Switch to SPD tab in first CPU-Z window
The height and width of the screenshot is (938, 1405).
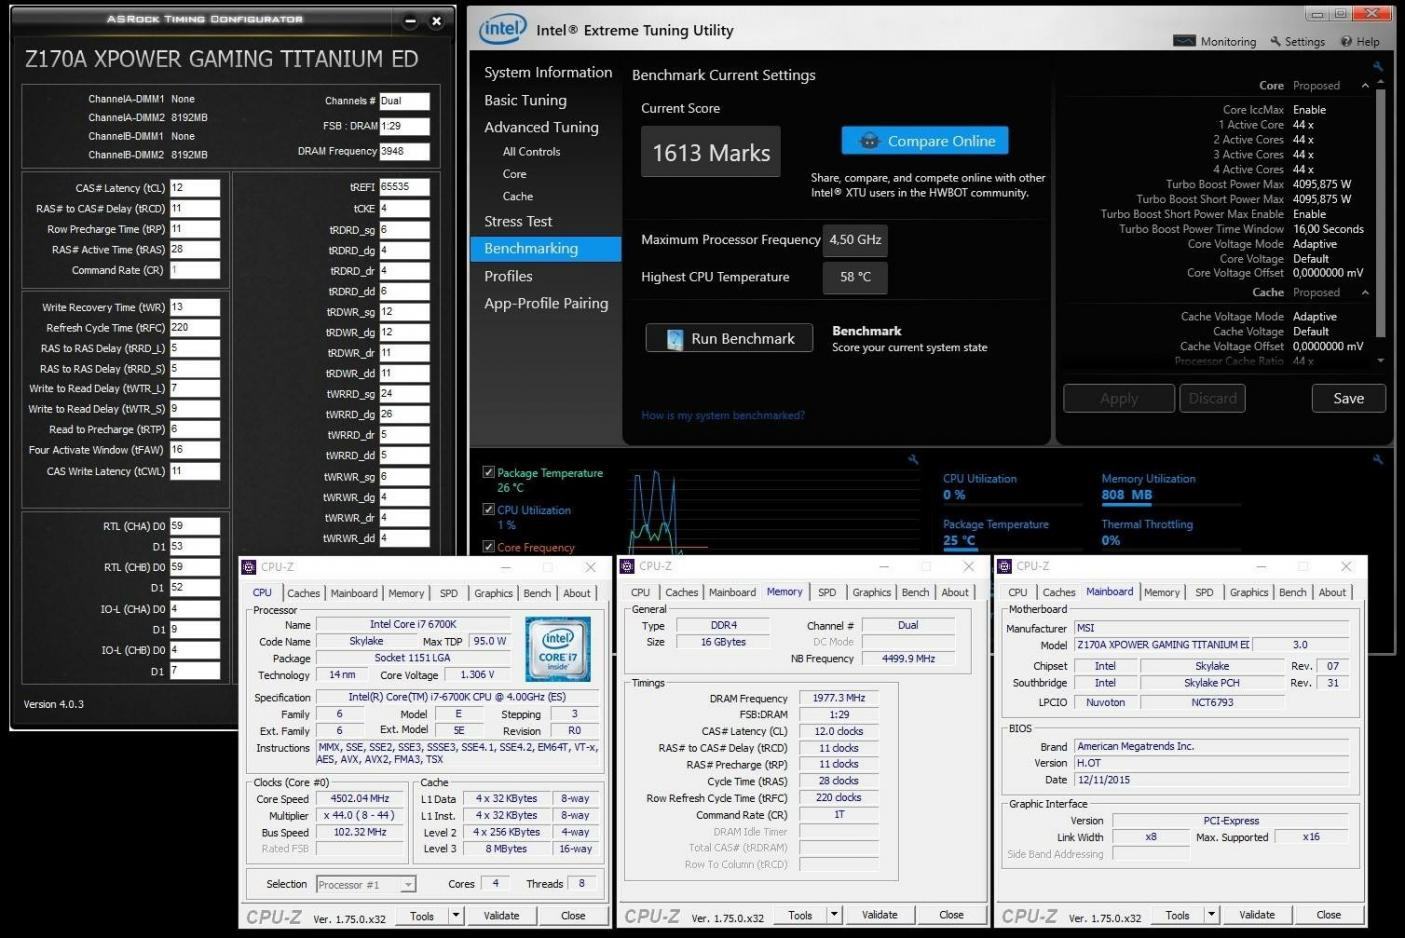coord(448,593)
